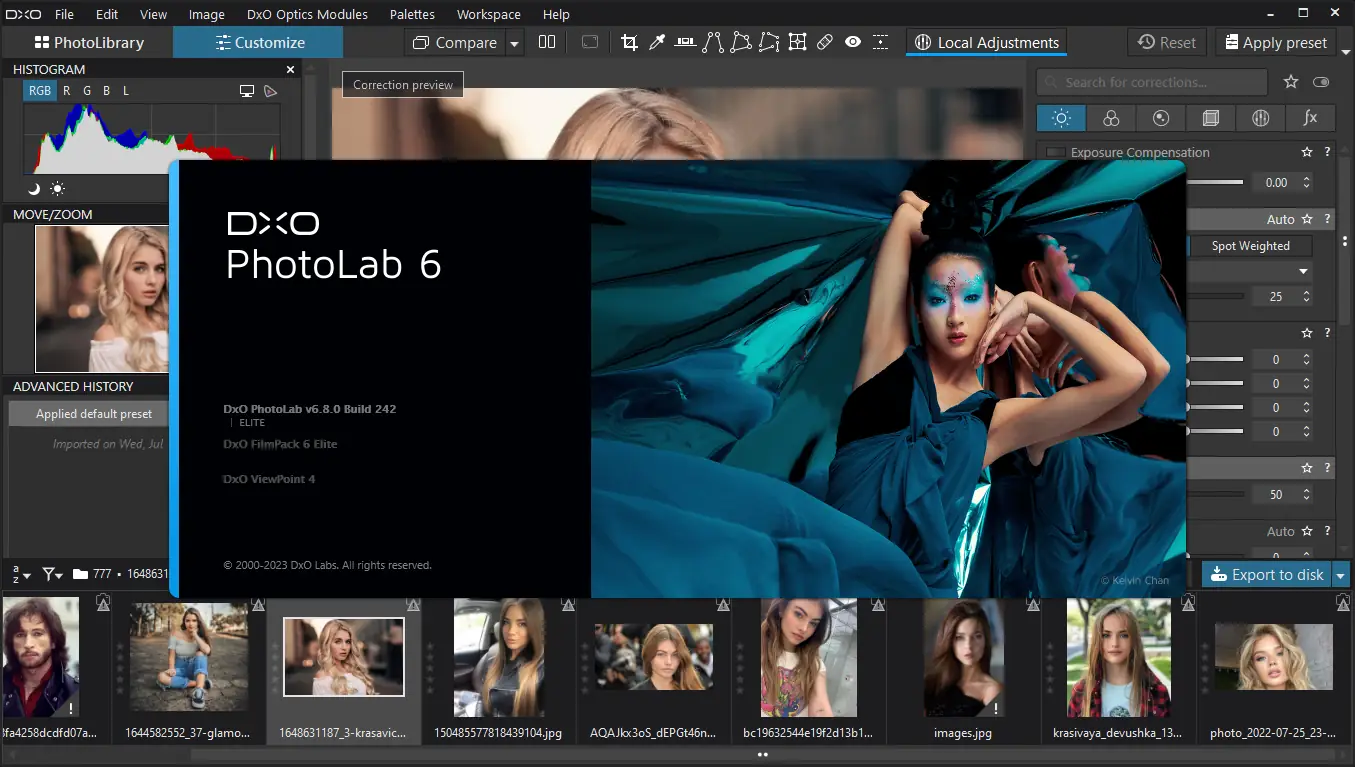Select the Repair tool
Screen dimensions: 1355x767
(825, 42)
